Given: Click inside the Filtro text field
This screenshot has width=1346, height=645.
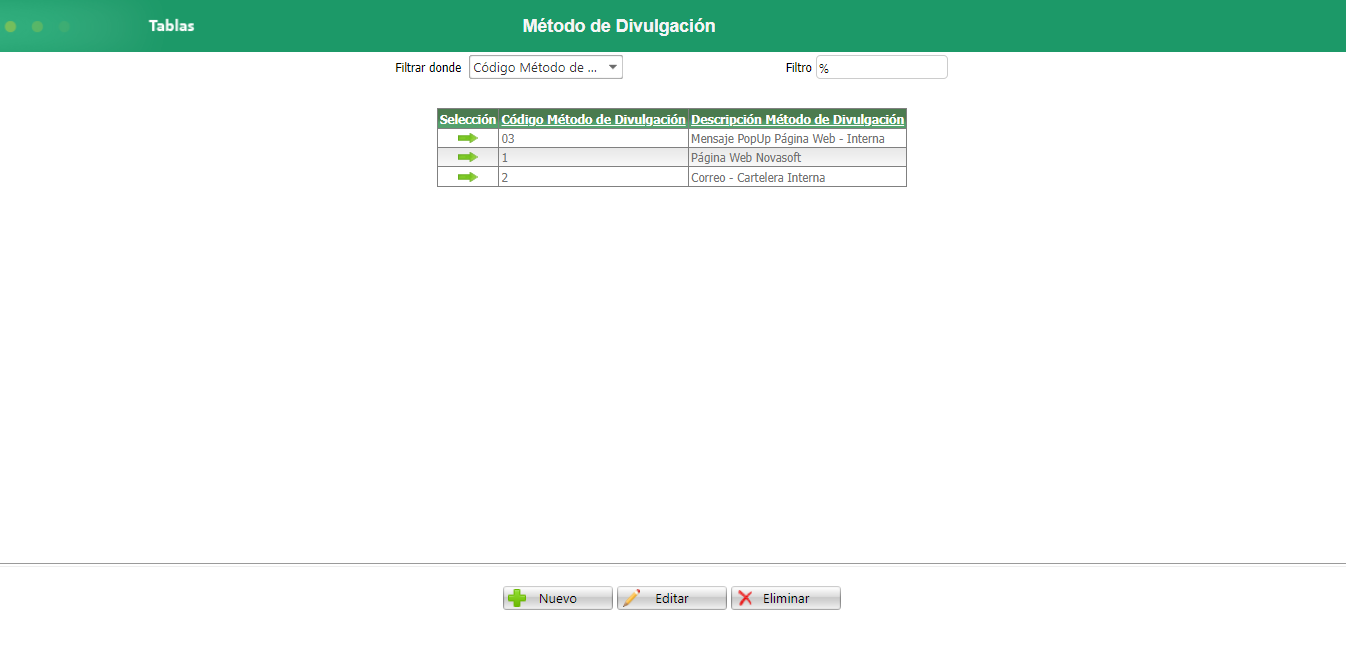Looking at the screenshot, I should tap(881, 67).
